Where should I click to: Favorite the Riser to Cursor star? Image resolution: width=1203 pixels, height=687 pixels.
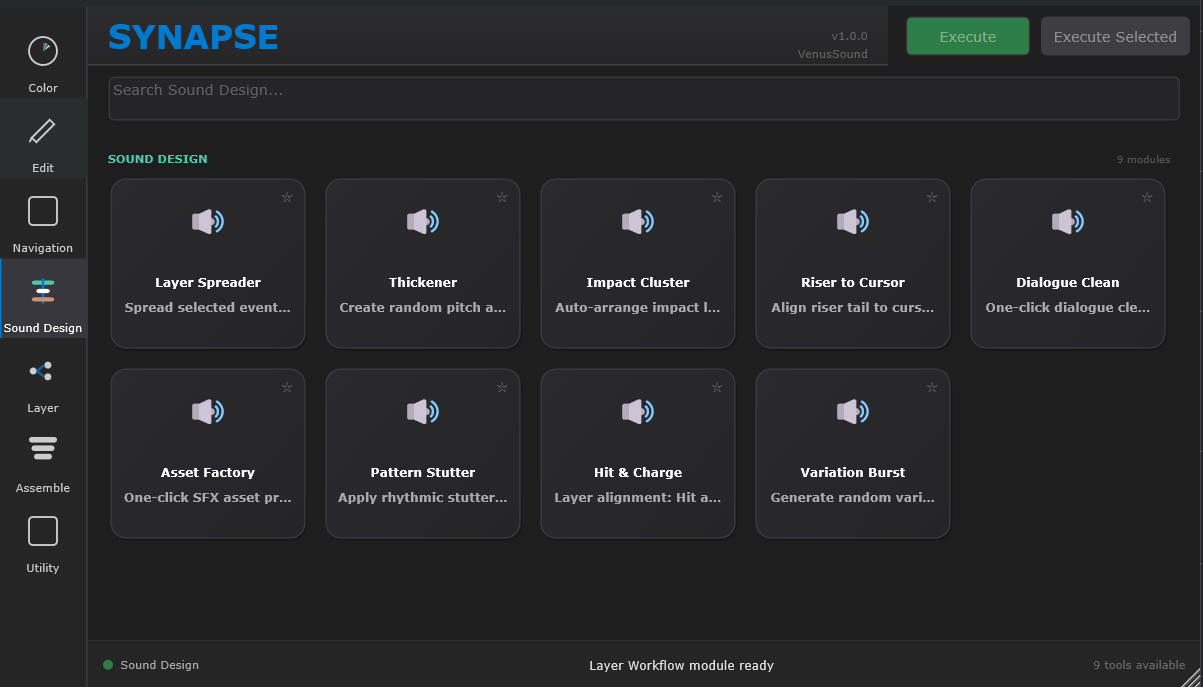[x=932, y=197]
